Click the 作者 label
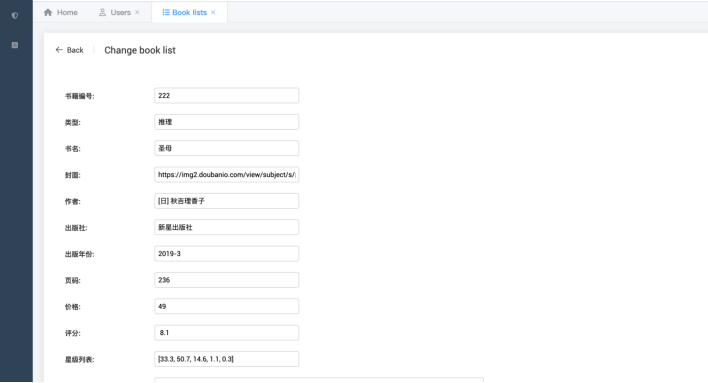The width and height of the screenshot is (708, 383). pos(73,201)
